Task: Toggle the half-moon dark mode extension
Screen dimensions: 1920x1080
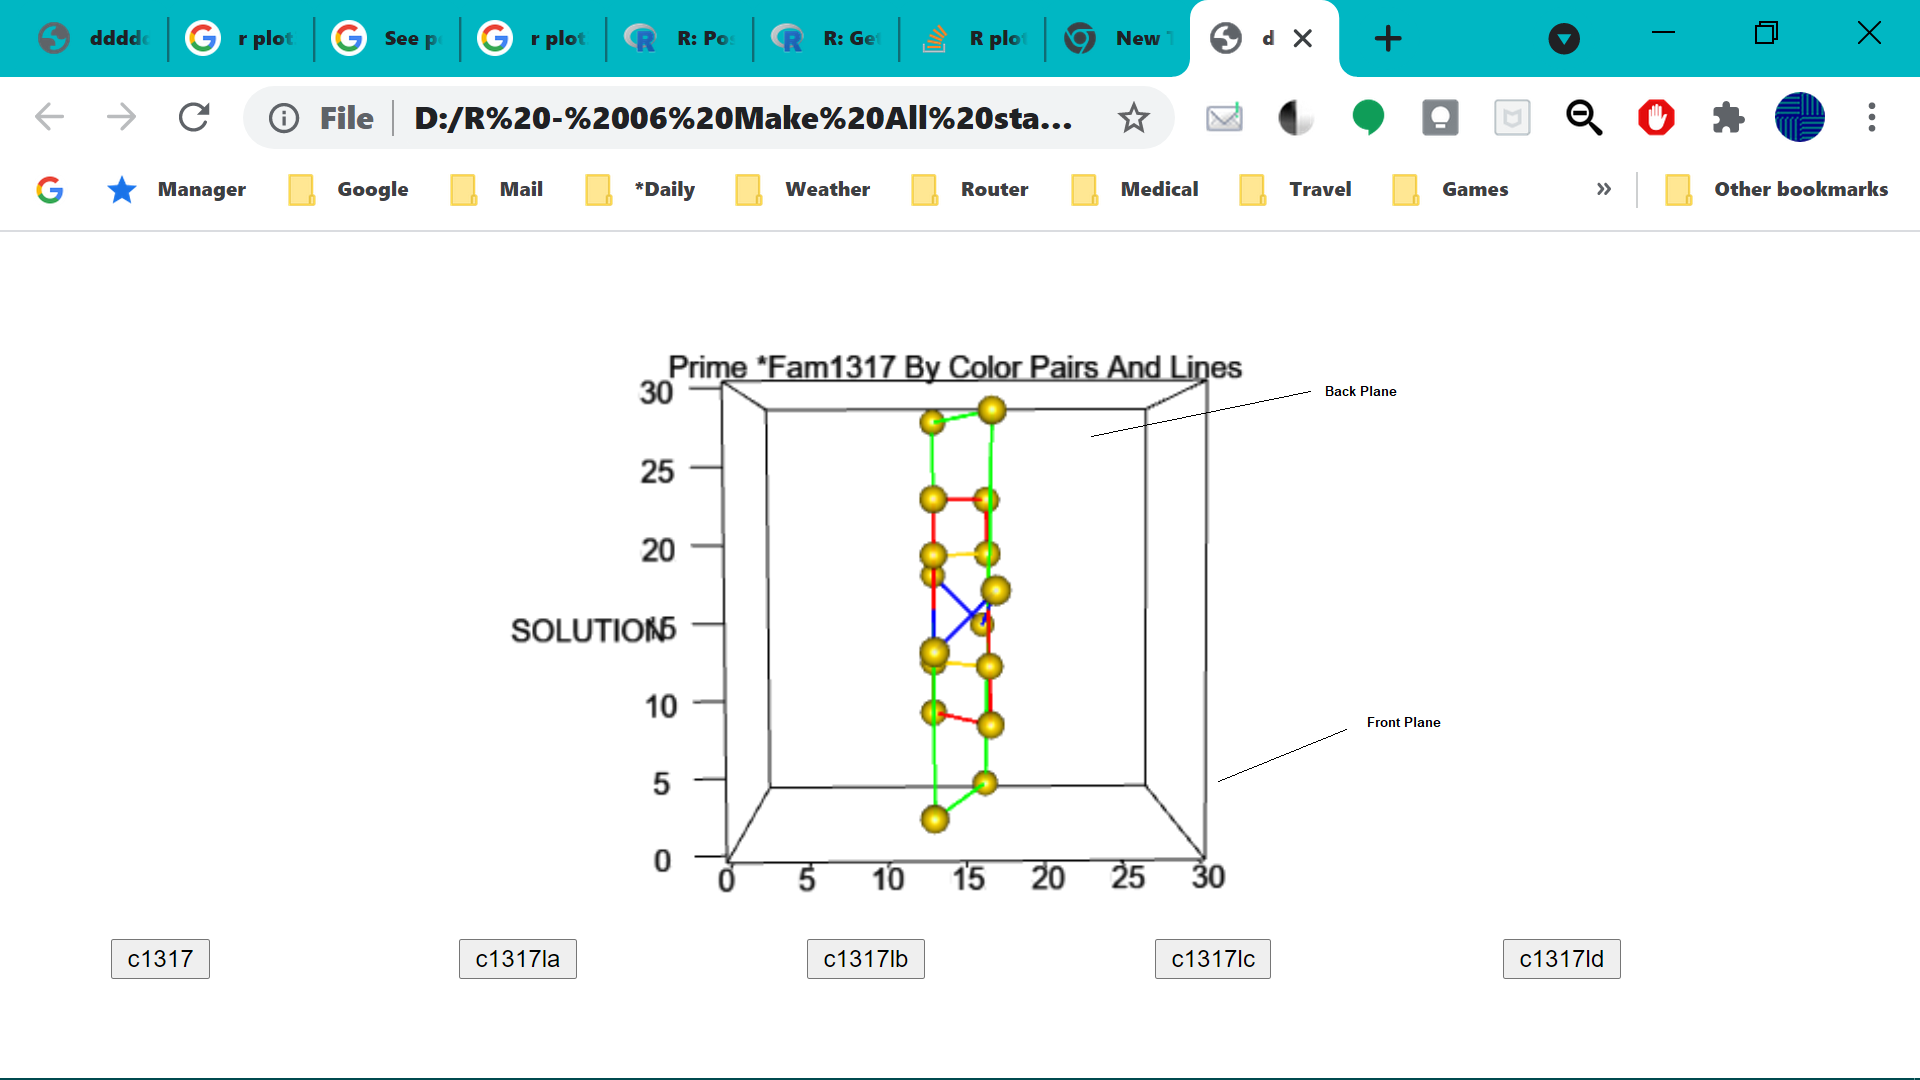Action: tap(1296, 118)
